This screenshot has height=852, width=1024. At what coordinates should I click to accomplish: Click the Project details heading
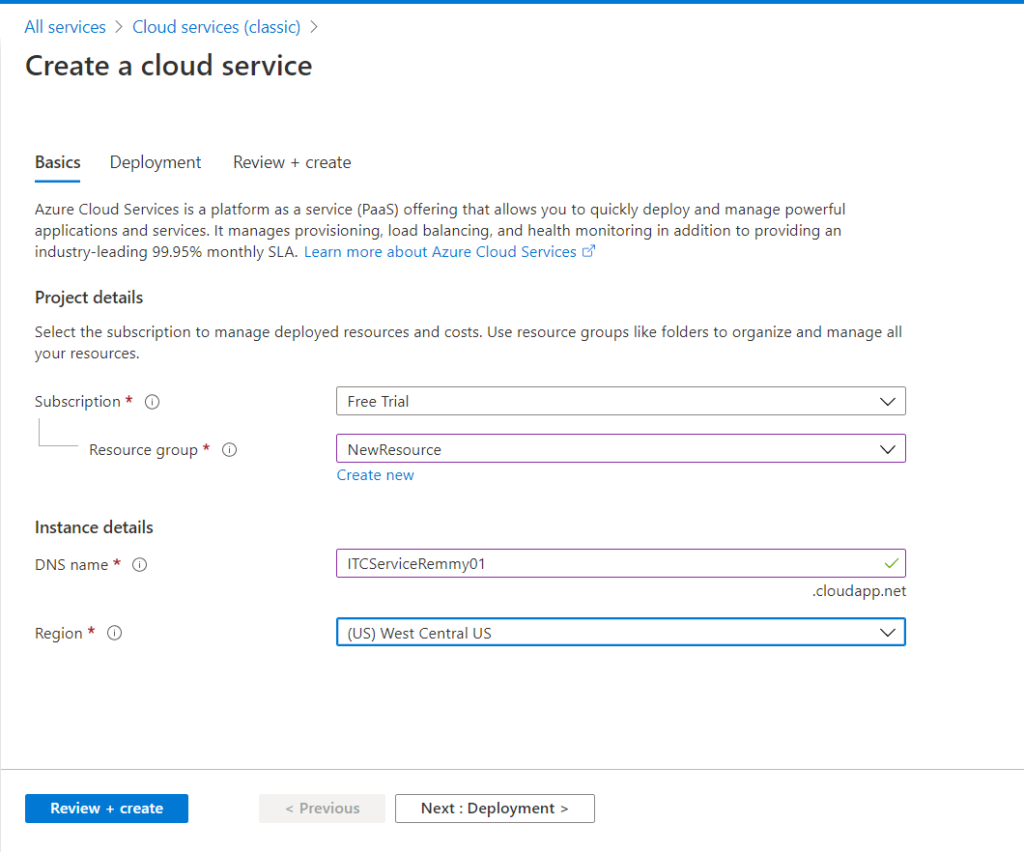coord(89,298)
